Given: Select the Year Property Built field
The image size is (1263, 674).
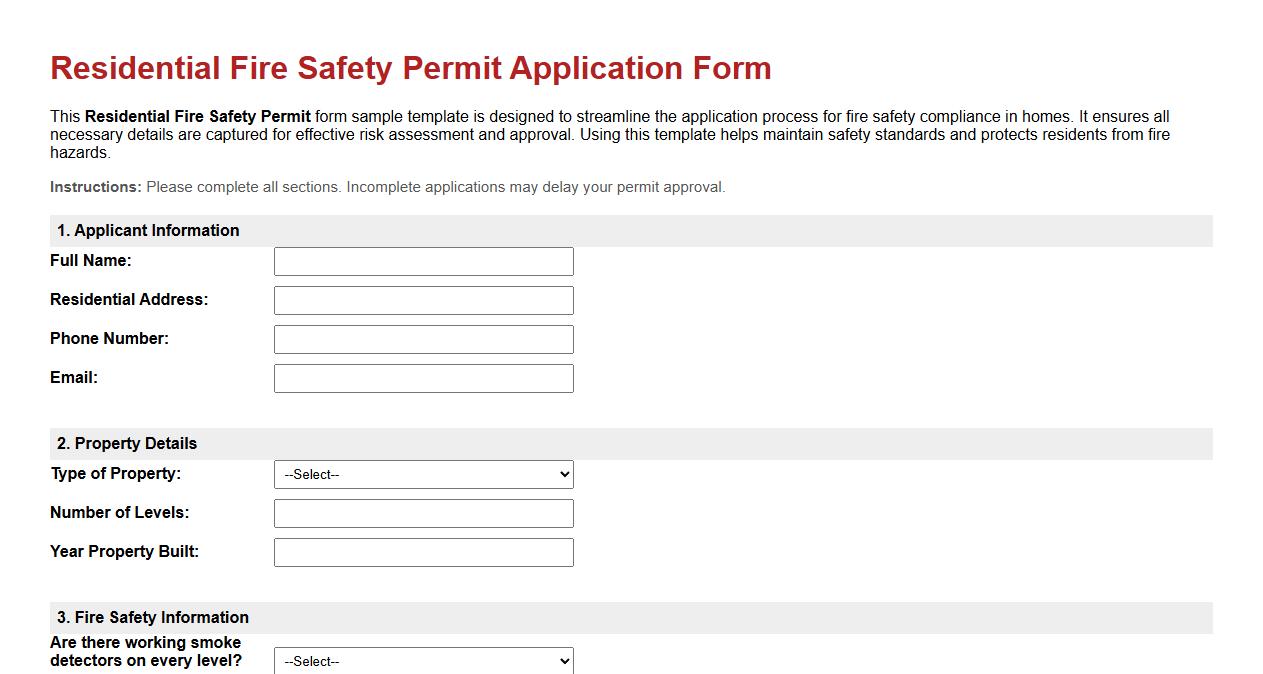Looking at the screenshot, I should coord(423,552).
